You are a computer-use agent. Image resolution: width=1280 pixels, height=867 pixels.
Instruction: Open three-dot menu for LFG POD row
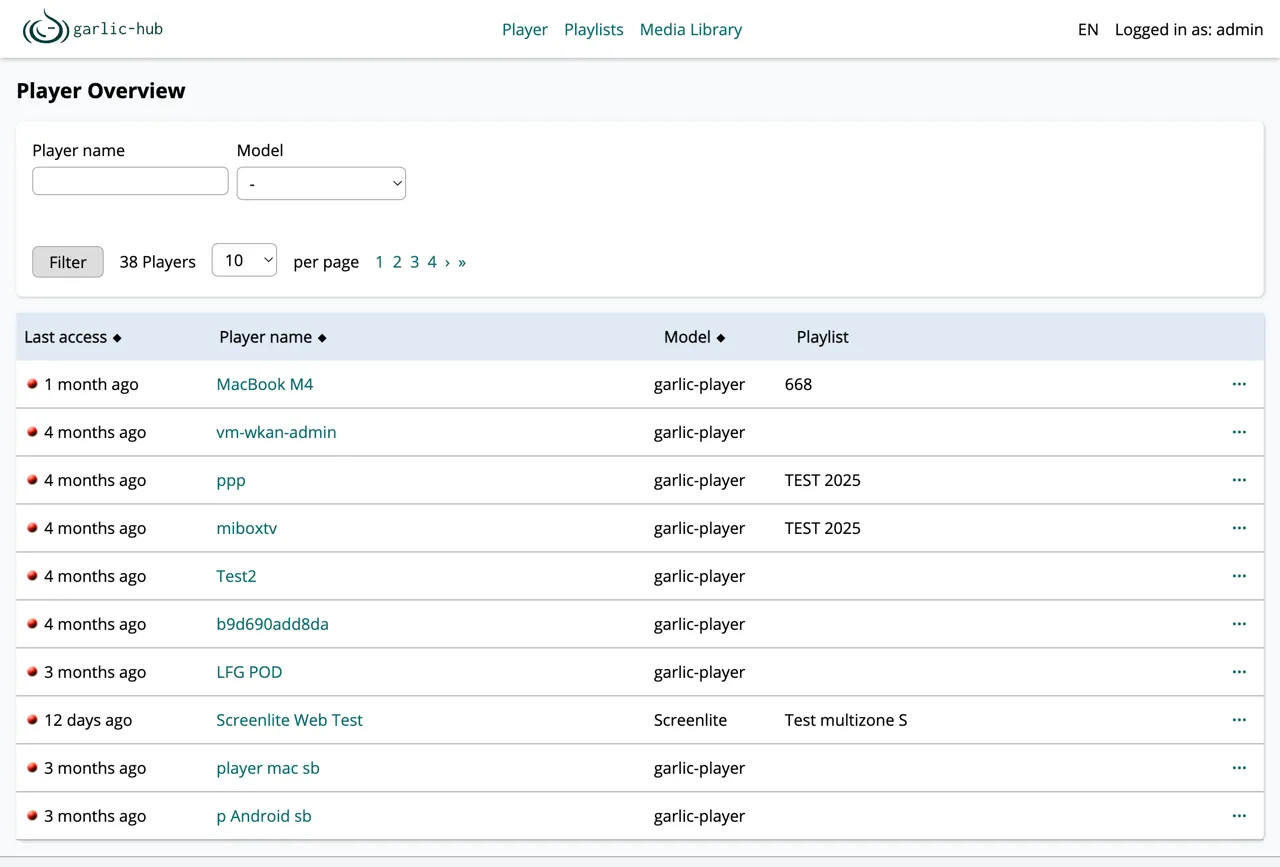pos(1239,672)
